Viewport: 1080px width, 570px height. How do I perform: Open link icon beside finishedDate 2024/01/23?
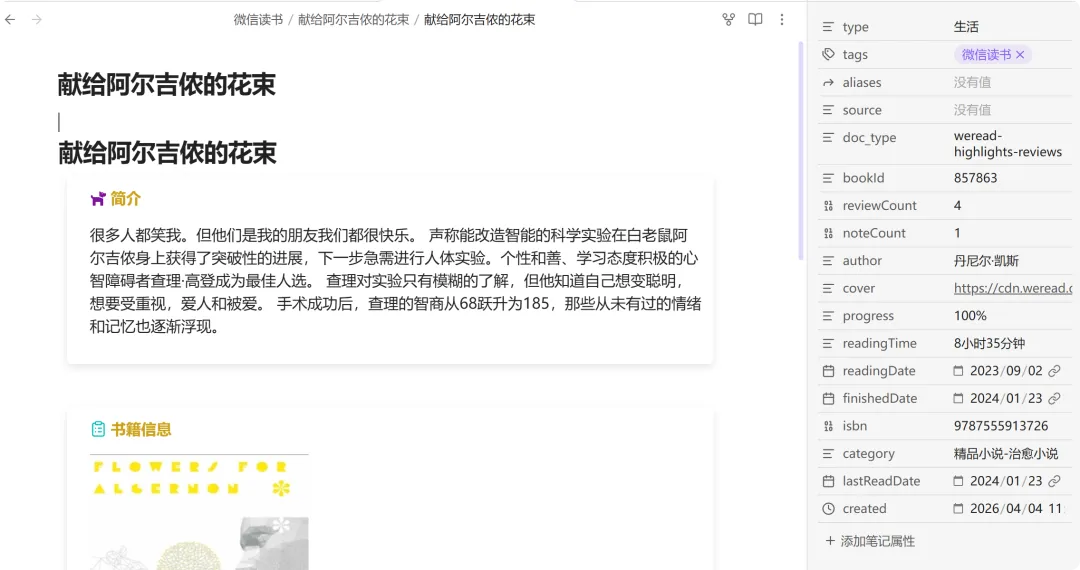(x=1054, y=399)
